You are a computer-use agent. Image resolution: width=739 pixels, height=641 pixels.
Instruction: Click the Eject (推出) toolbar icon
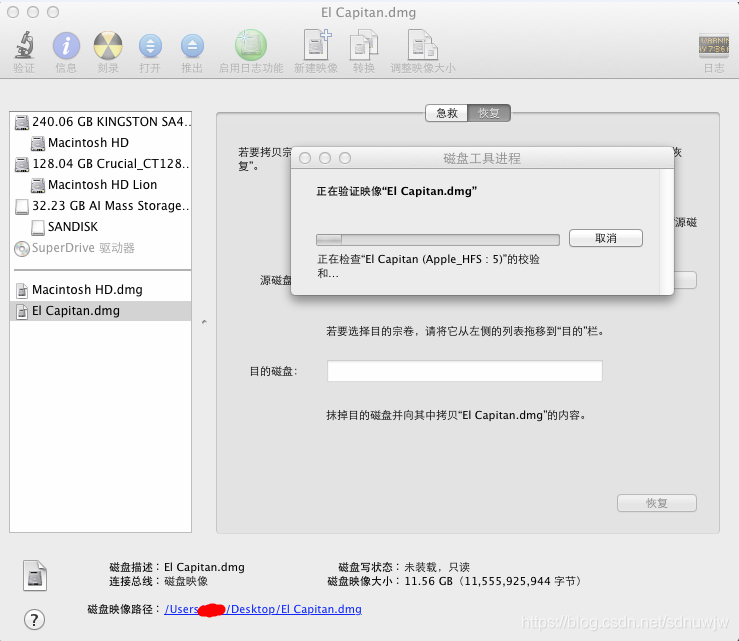[192, 46]
